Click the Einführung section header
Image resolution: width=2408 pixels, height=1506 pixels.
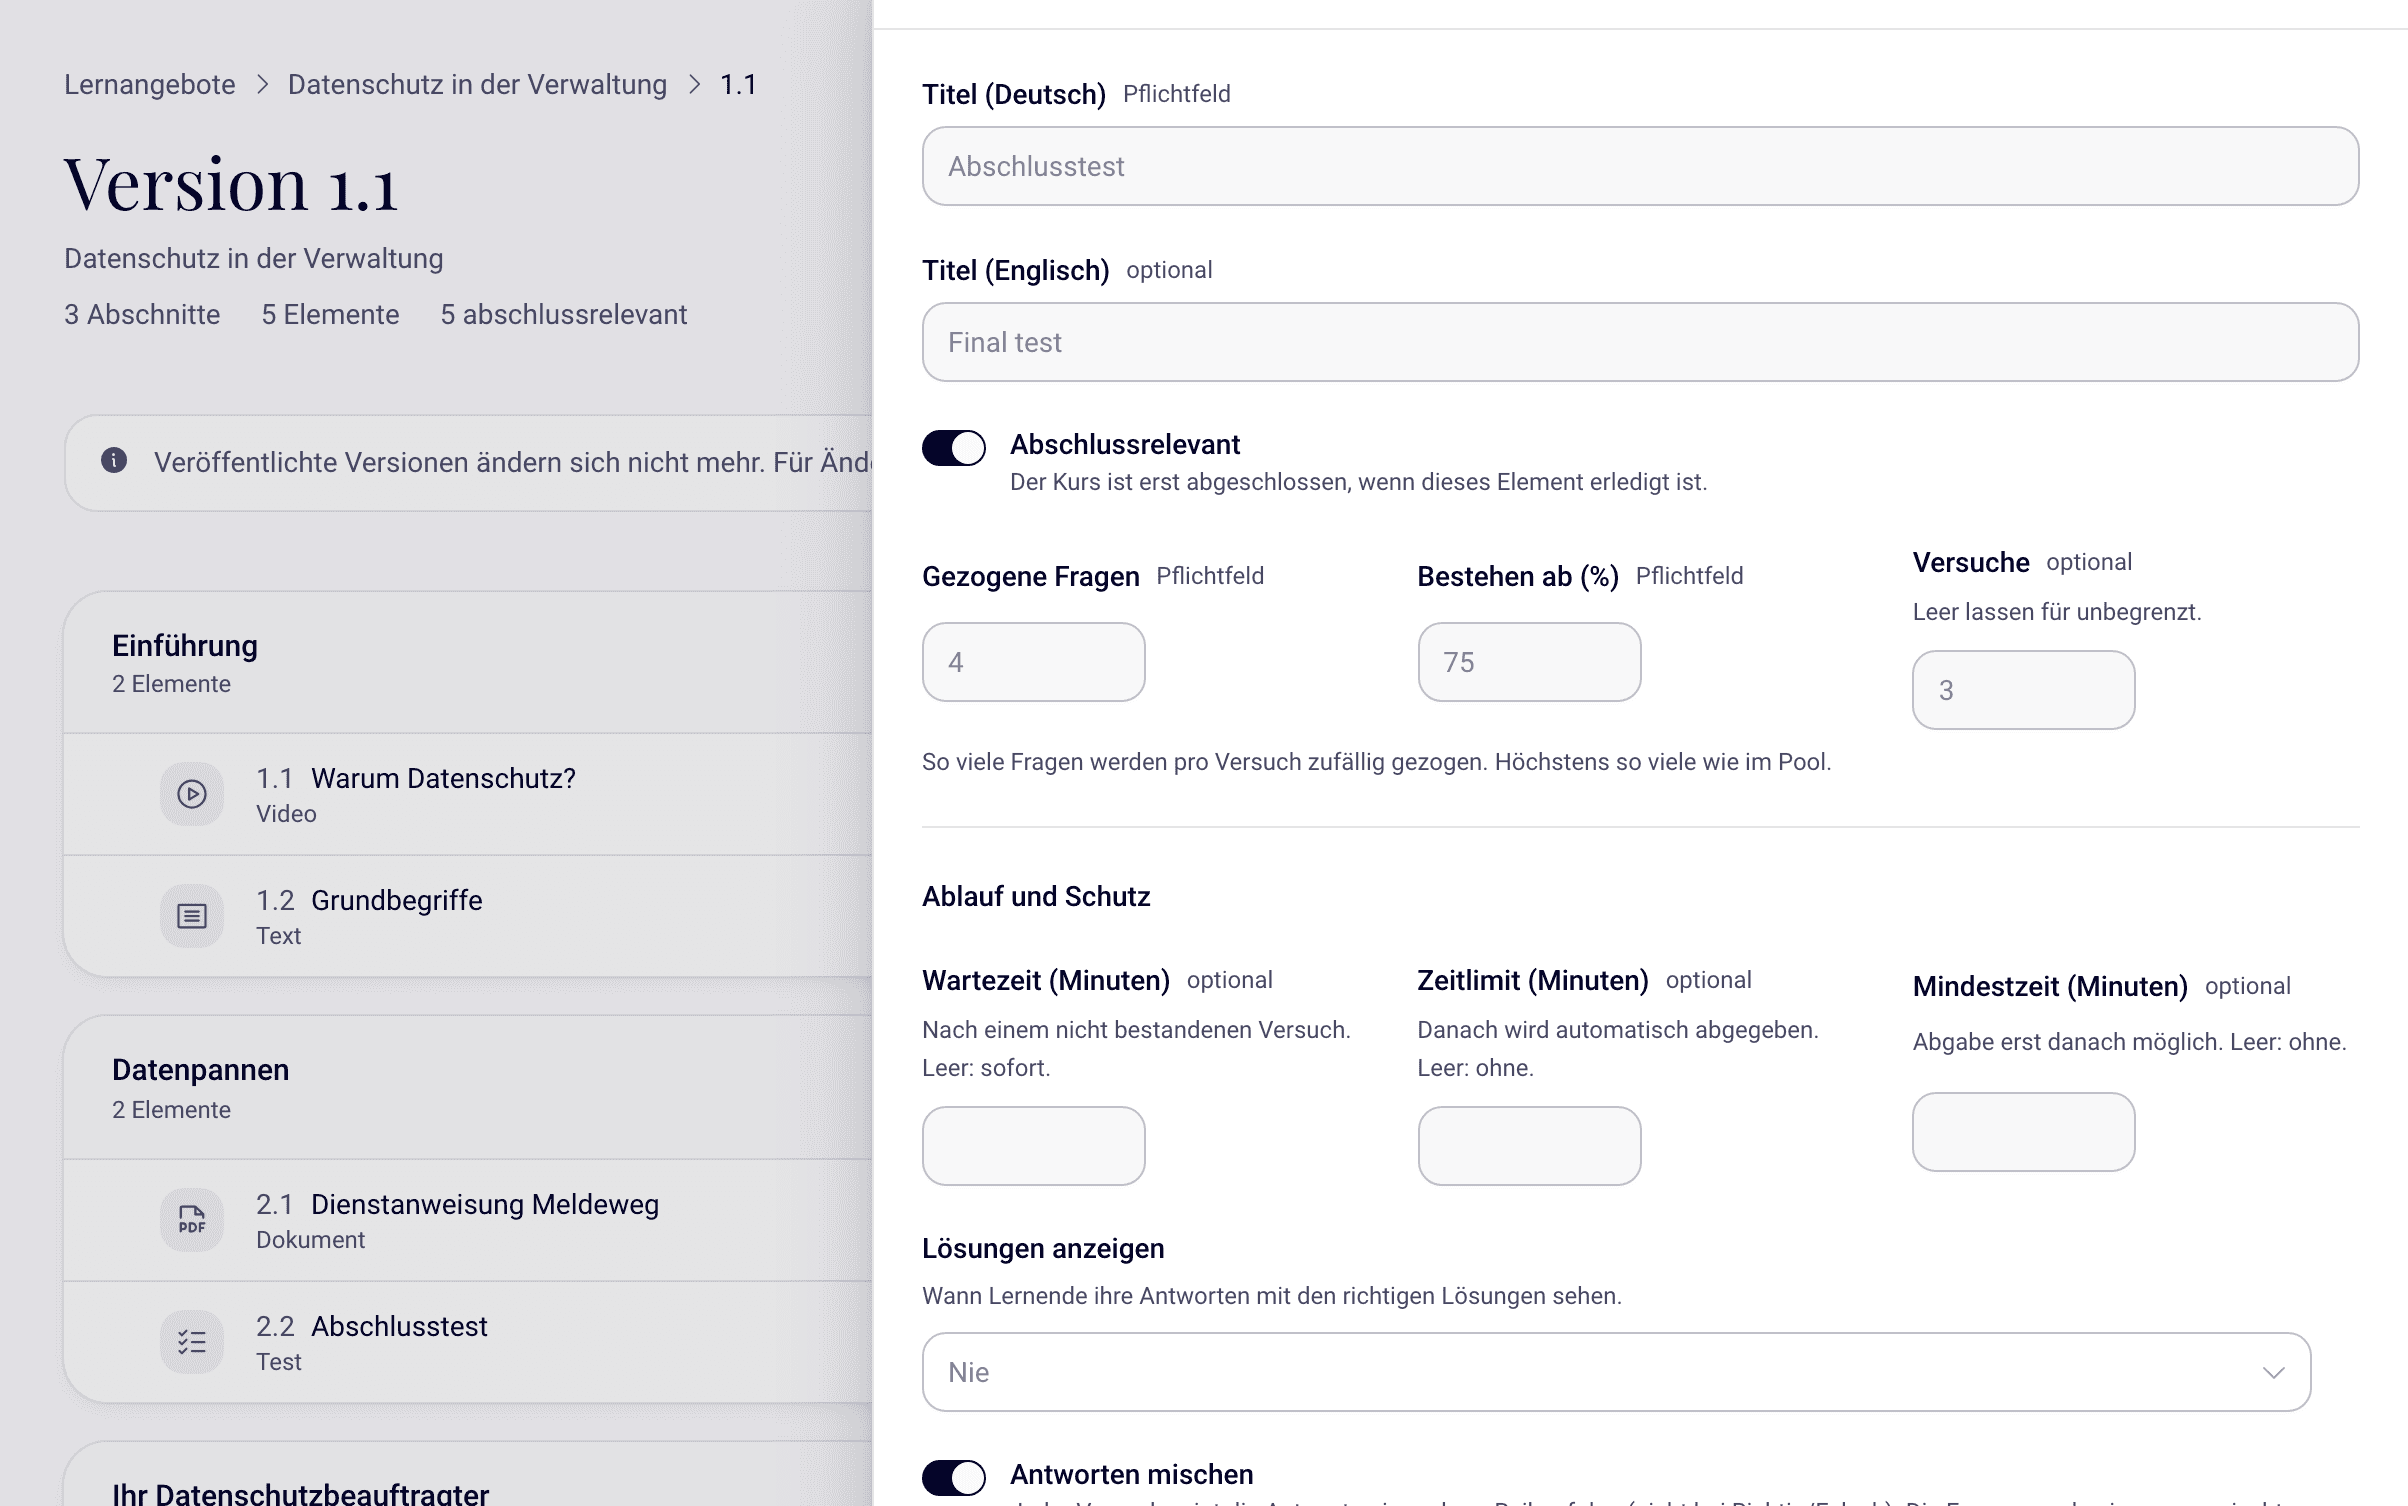click(468, 662)
